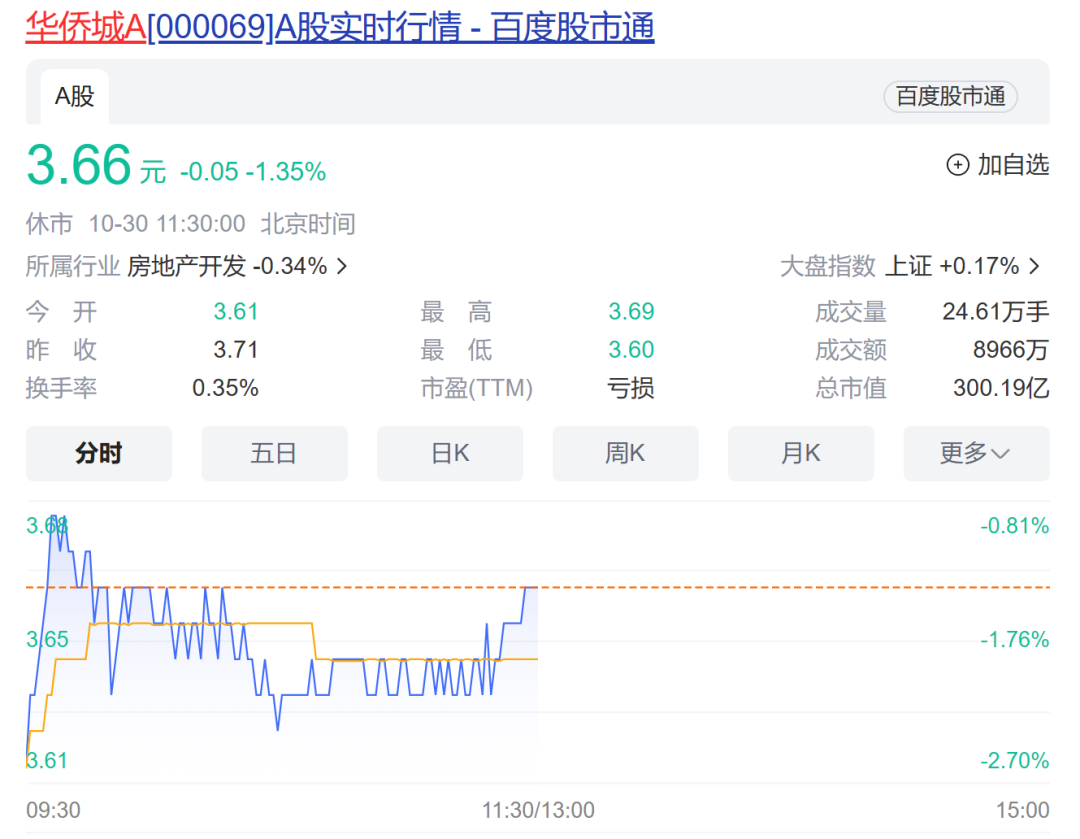Click the 市盈(TTM) value 亏损

click(x=630, y=389)
